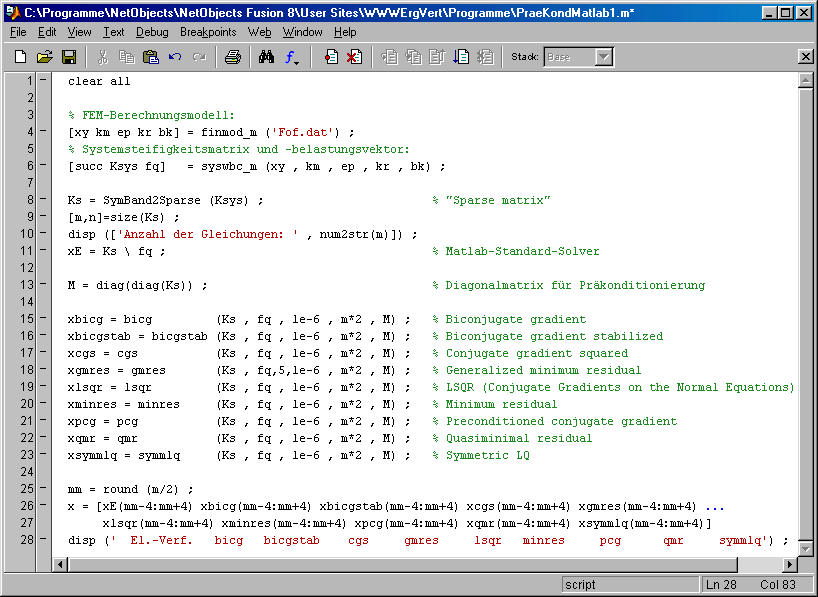Click the horizontal scrollbar right arrow

pyautogui.click(x=789, y=565)
